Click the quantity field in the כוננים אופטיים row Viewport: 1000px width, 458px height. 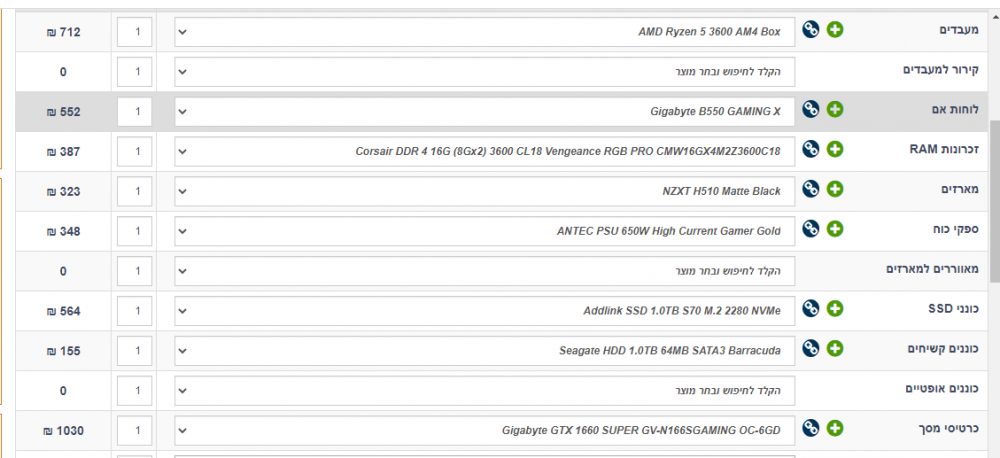(x=135, y=390)
